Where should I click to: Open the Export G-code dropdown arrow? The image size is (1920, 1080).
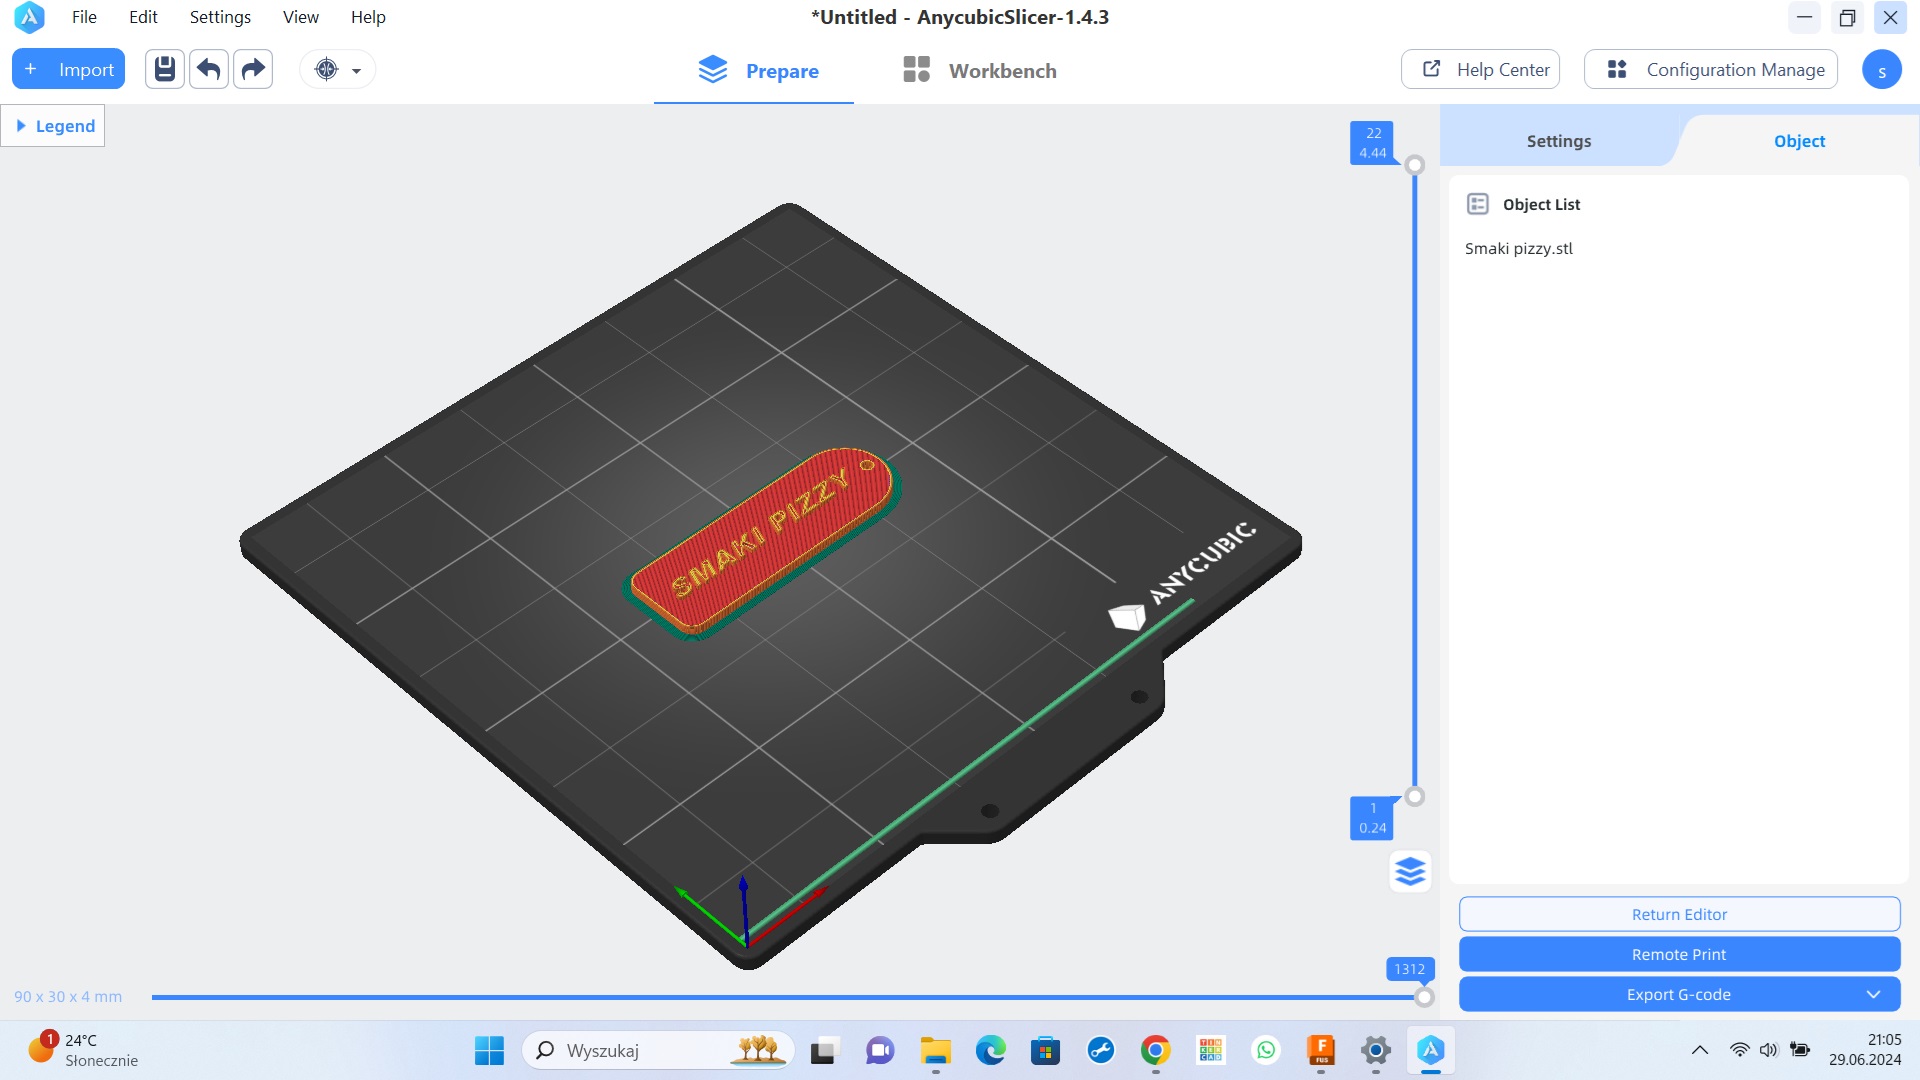(x=1874, y=994)
